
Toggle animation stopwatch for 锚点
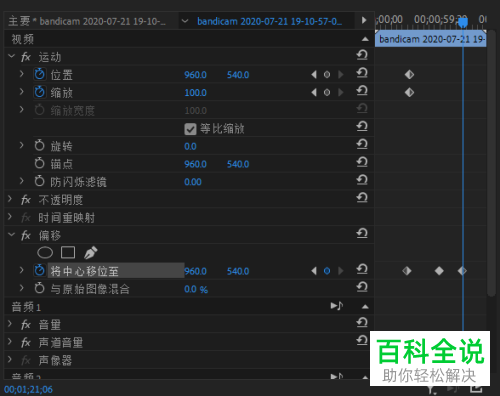coord(40,163)
